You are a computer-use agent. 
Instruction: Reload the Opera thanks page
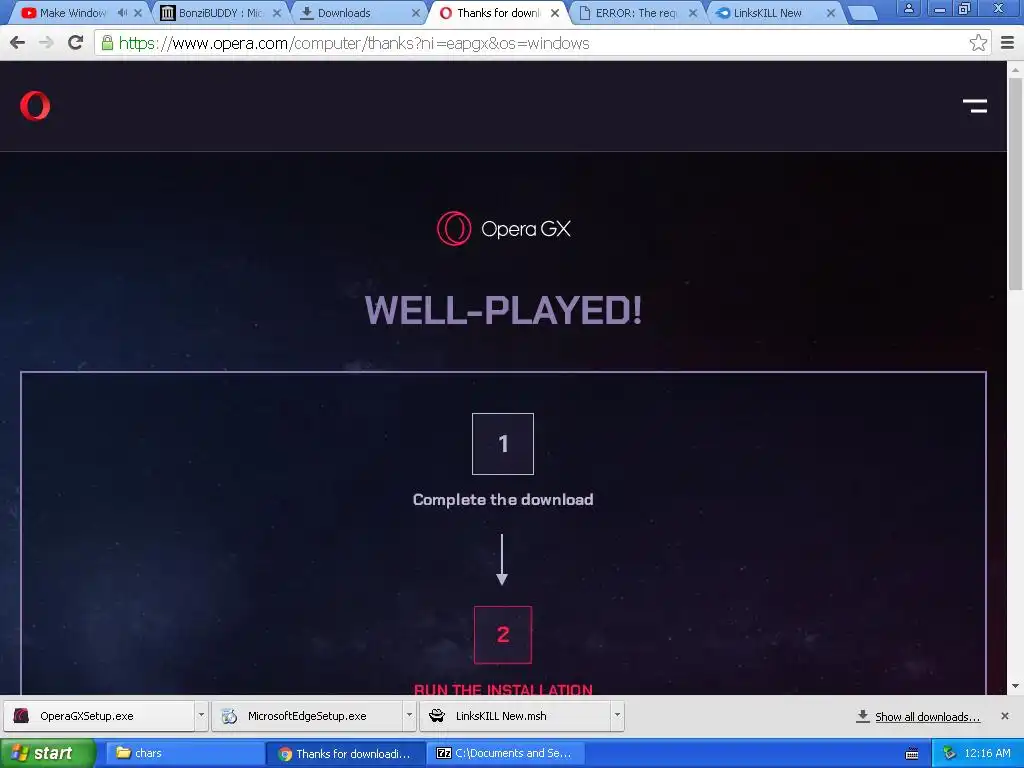(76, 42)
